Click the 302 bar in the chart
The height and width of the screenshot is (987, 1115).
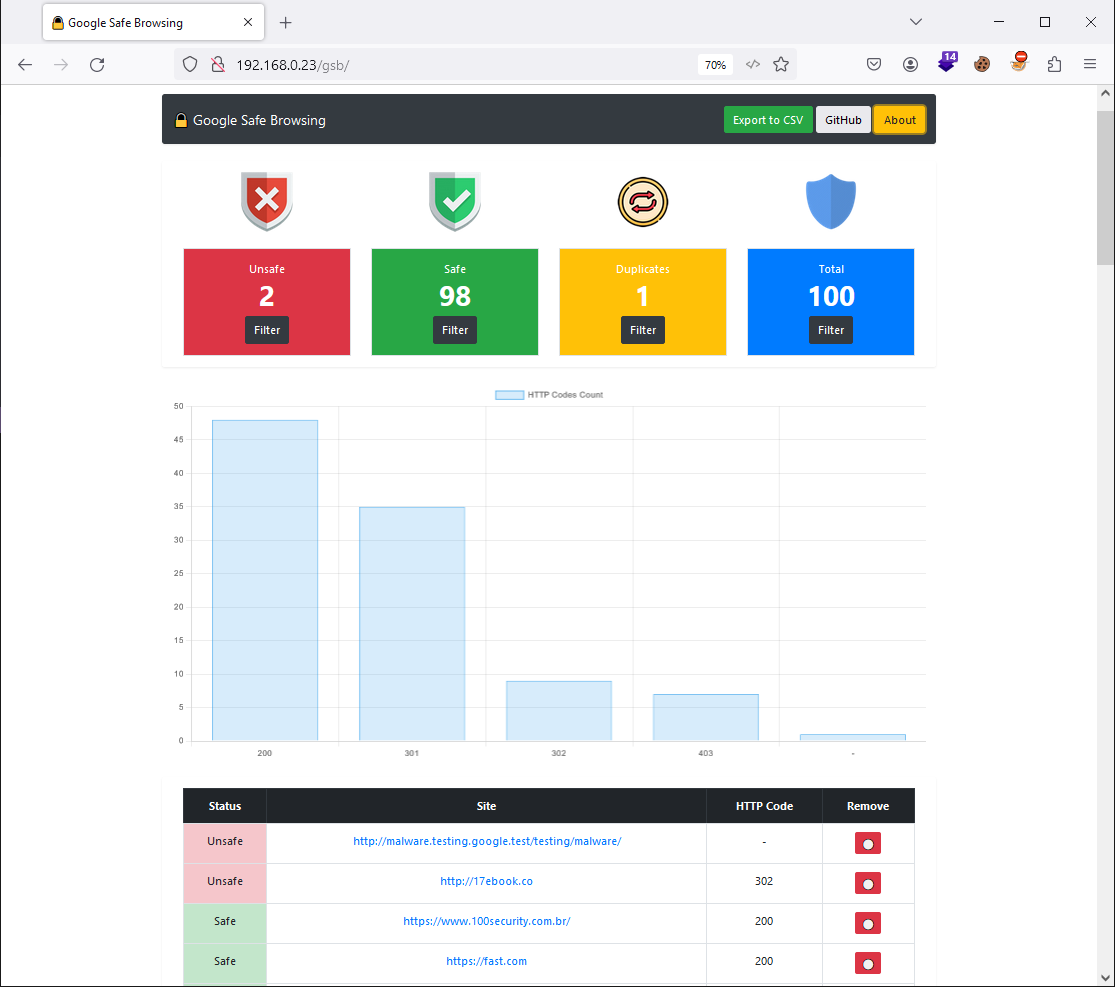point(559,710)
